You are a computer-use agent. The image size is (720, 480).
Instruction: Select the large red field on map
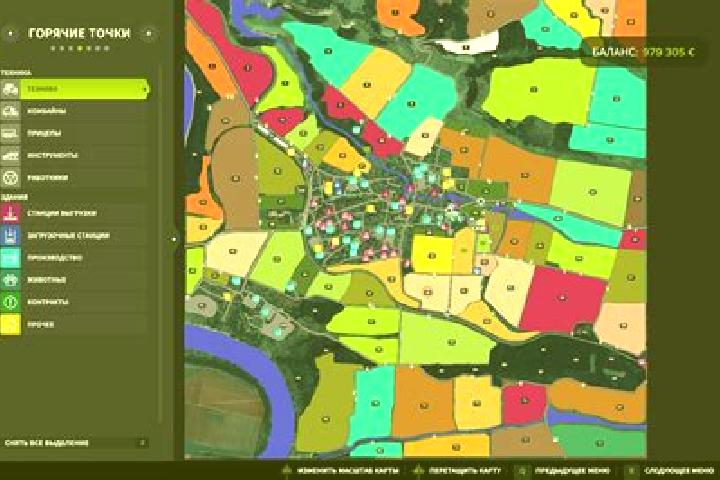click(x=561, y=299)
